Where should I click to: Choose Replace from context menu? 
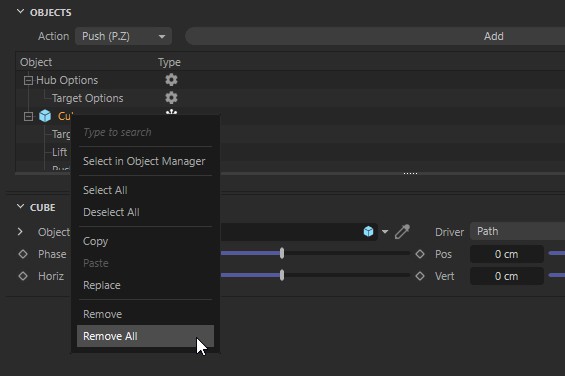click(145, 285)
